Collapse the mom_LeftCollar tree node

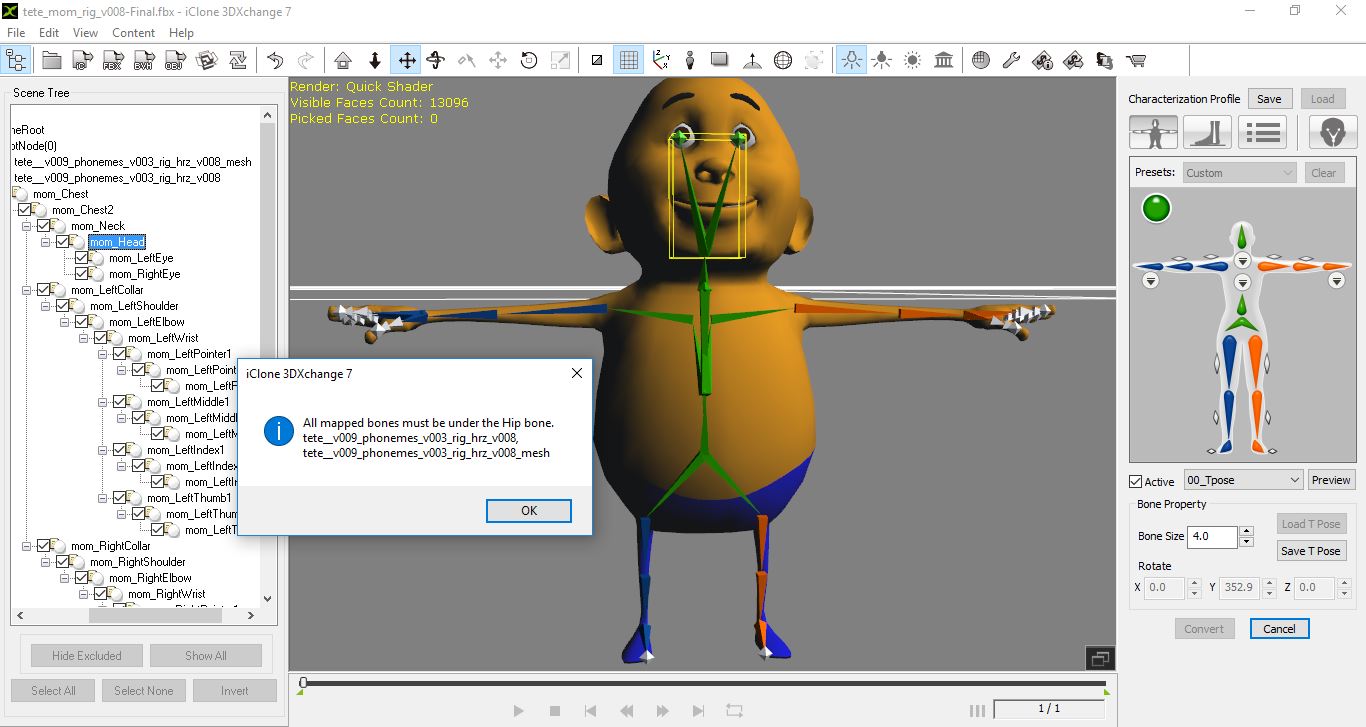tap(27, 290)
